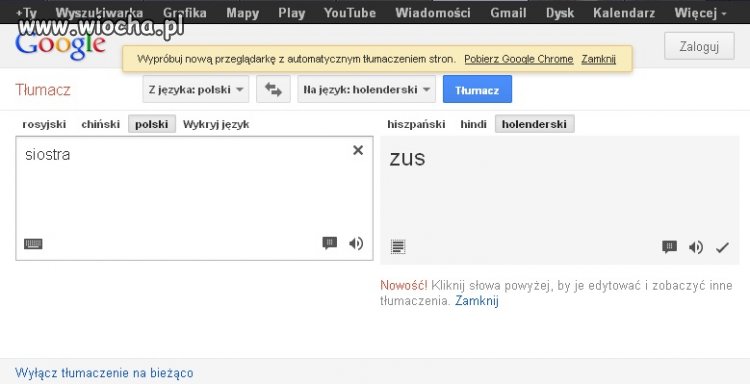Open YouTube in top bar
750x384 pixels.
(350, 13)
